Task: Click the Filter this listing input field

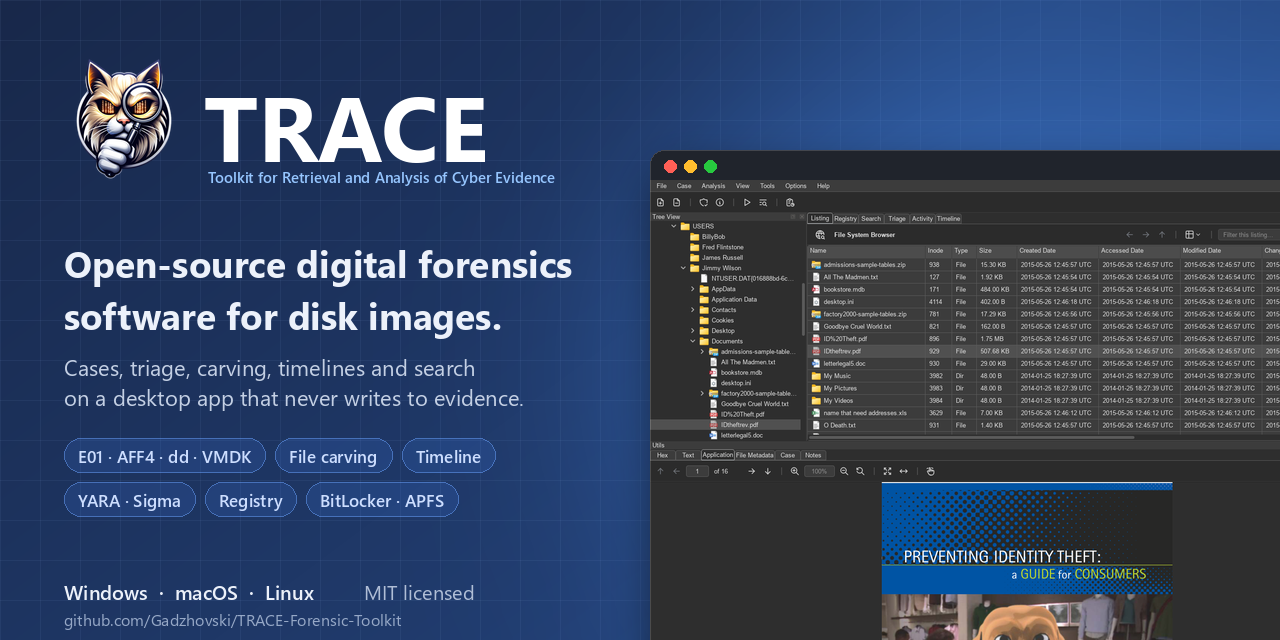Action: [1250, 235]
